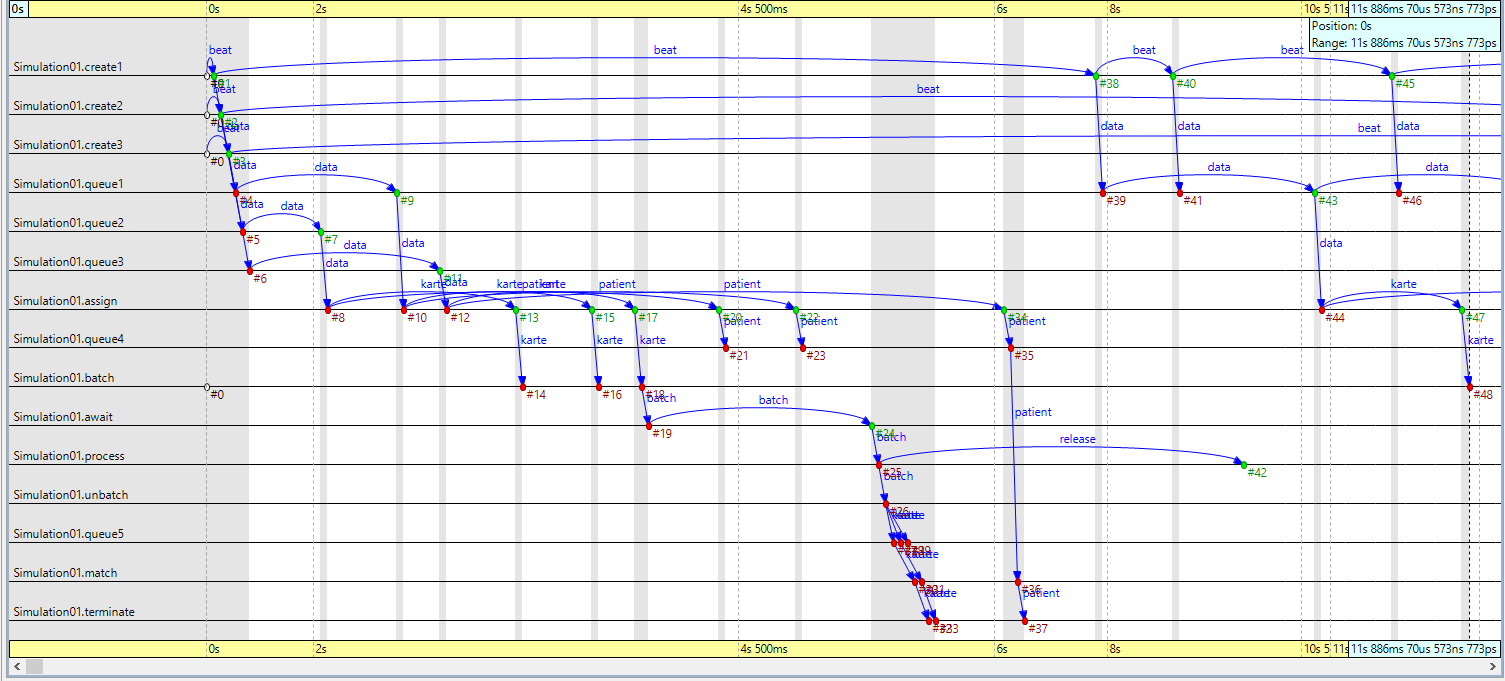Choose the Simulation01.match axis label
This screenshot has width=1505, height=681.
coord(65,573)
